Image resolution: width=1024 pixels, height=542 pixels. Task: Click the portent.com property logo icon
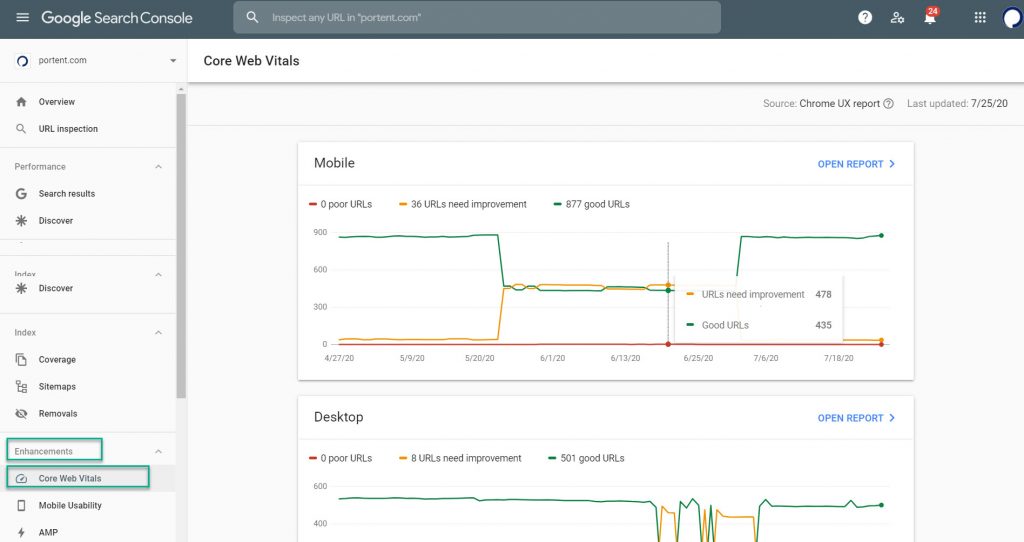(x=22, y=61)
